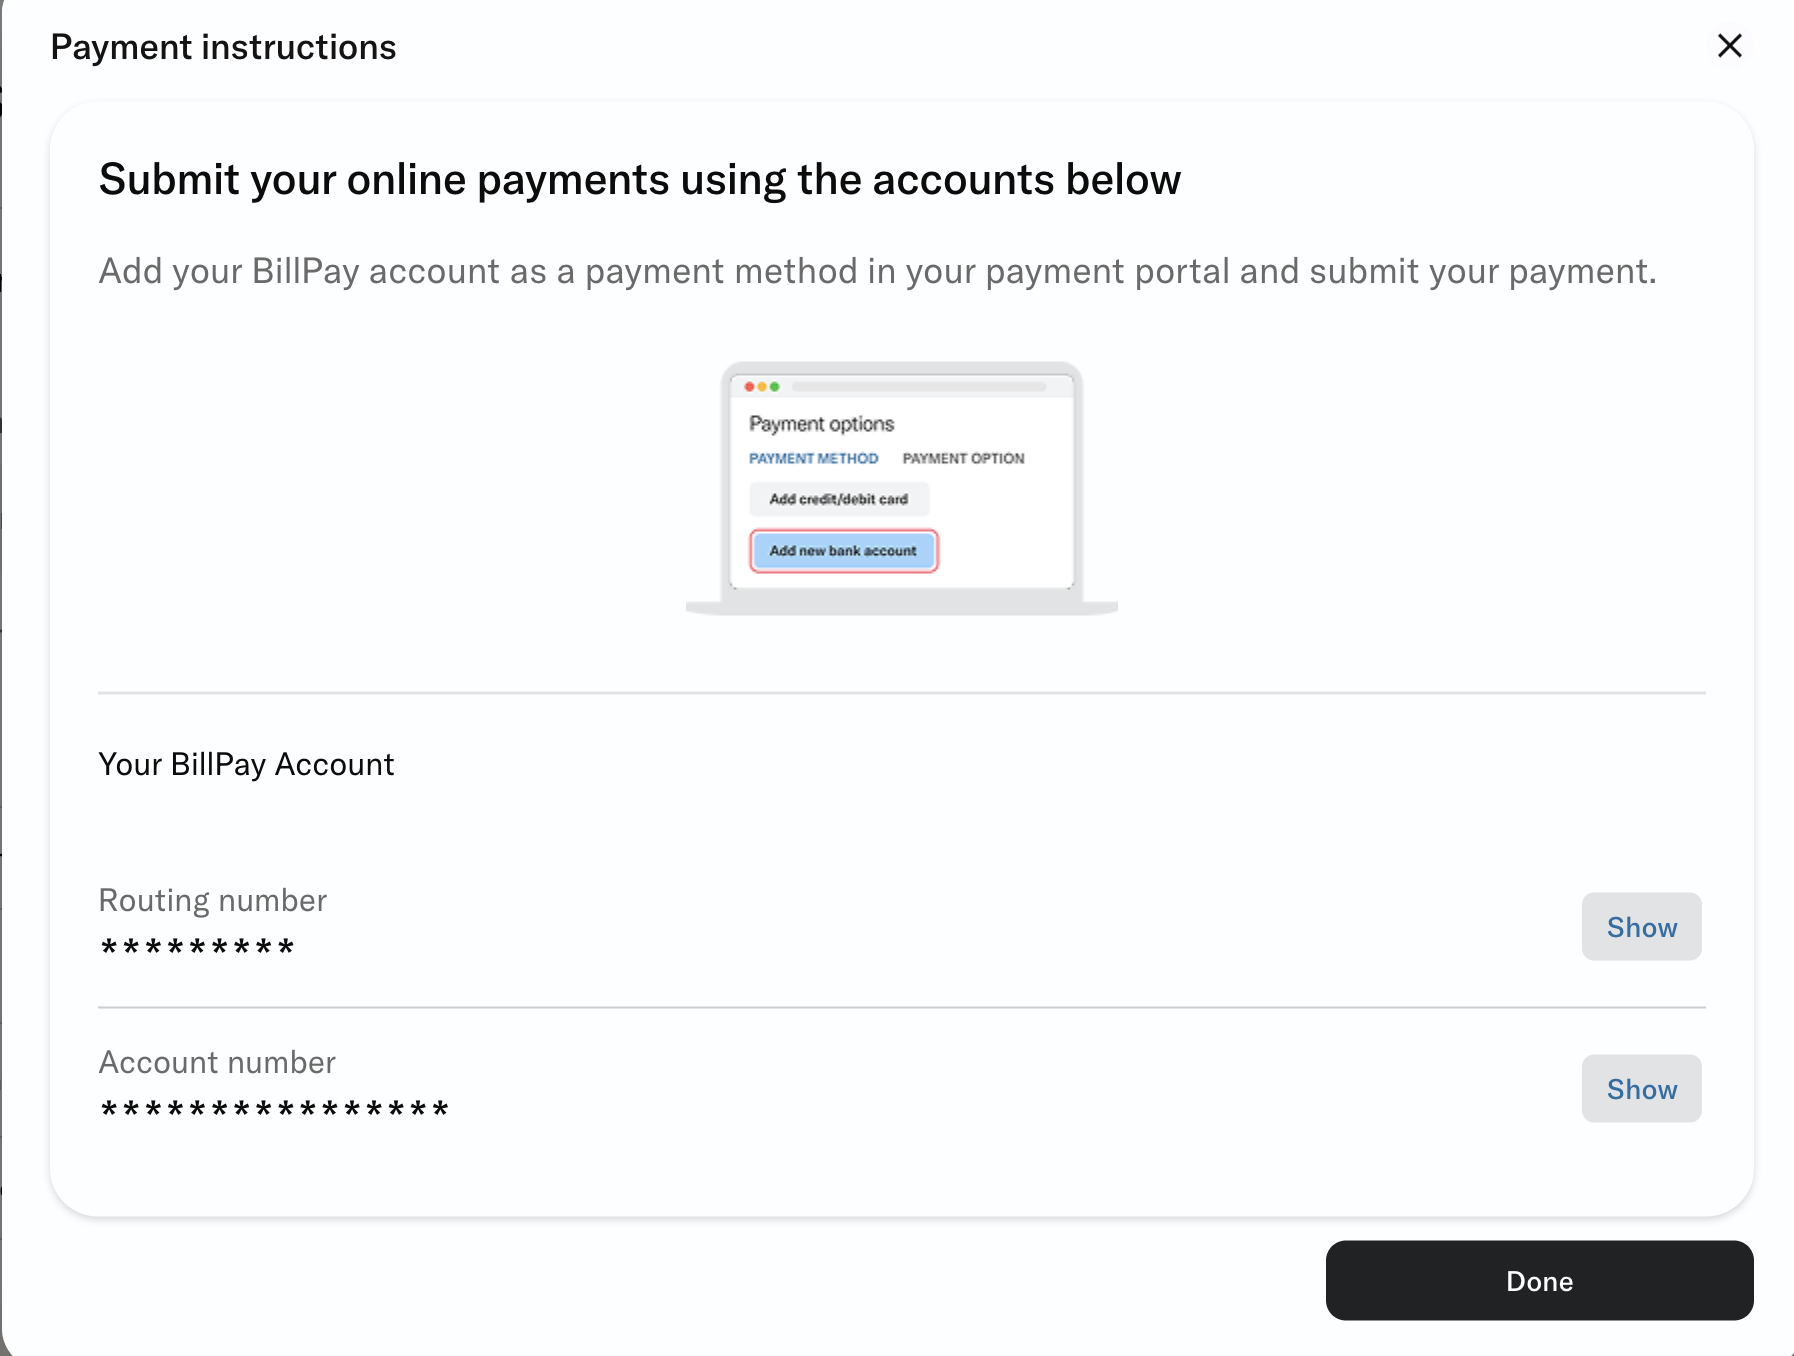This screenshot has height=1356, width=1794.
Task: Click the "Account number" label
Action: [216, 1062]
